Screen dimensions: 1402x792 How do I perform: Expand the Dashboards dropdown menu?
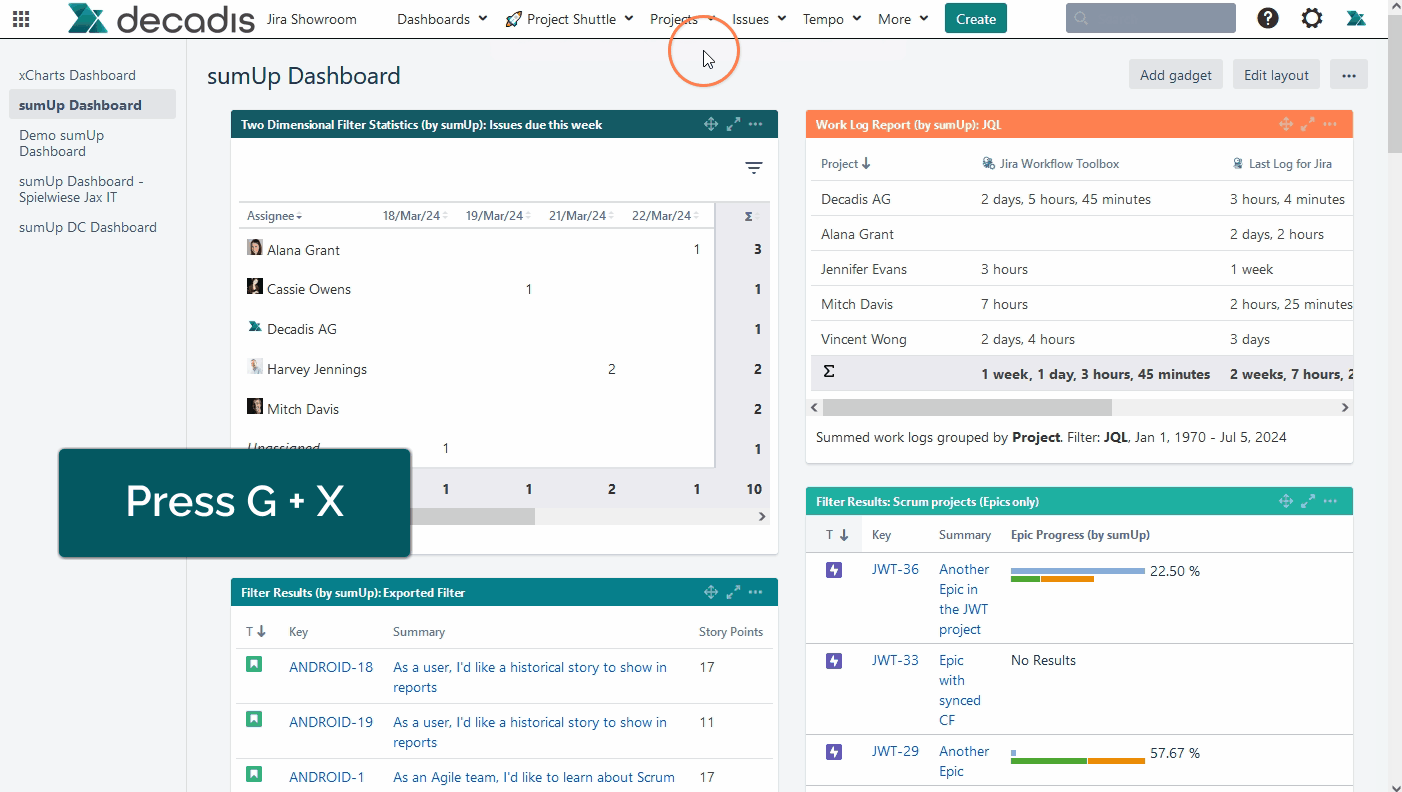point(442,19)
